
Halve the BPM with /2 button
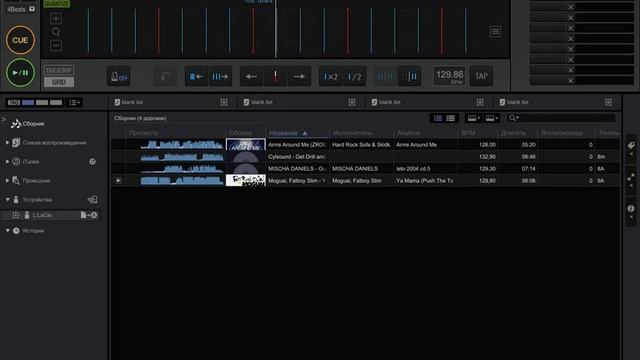coord(354,76)
